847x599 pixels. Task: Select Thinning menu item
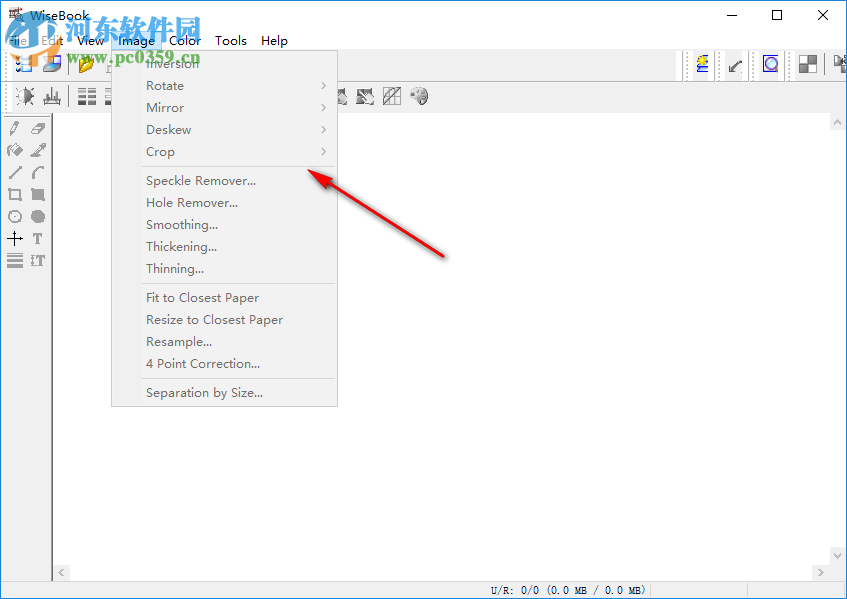click(x=225, y=269)
